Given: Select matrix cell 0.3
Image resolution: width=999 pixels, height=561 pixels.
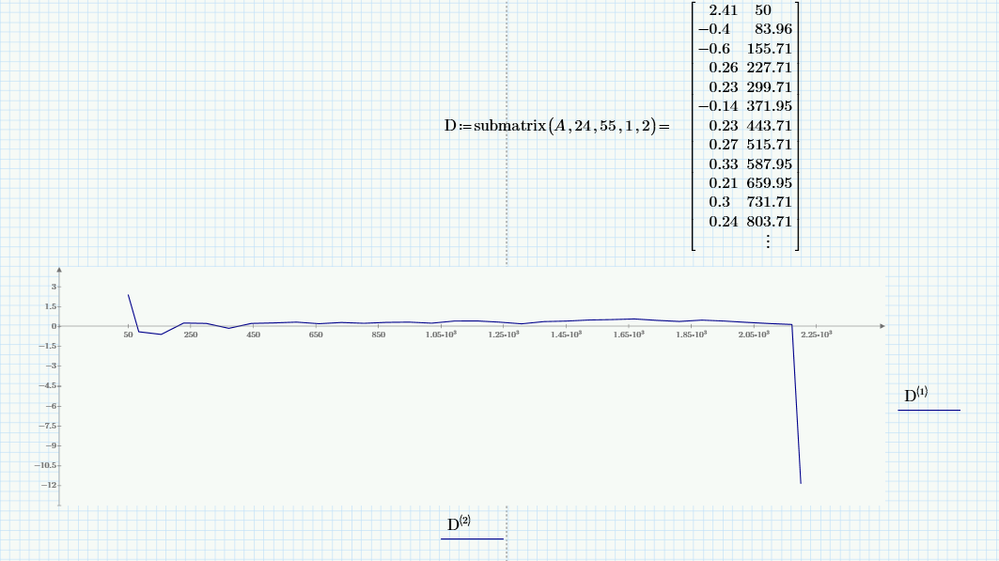Looking at the screenshot, I should pyautogui.click(x=719, y=202).
